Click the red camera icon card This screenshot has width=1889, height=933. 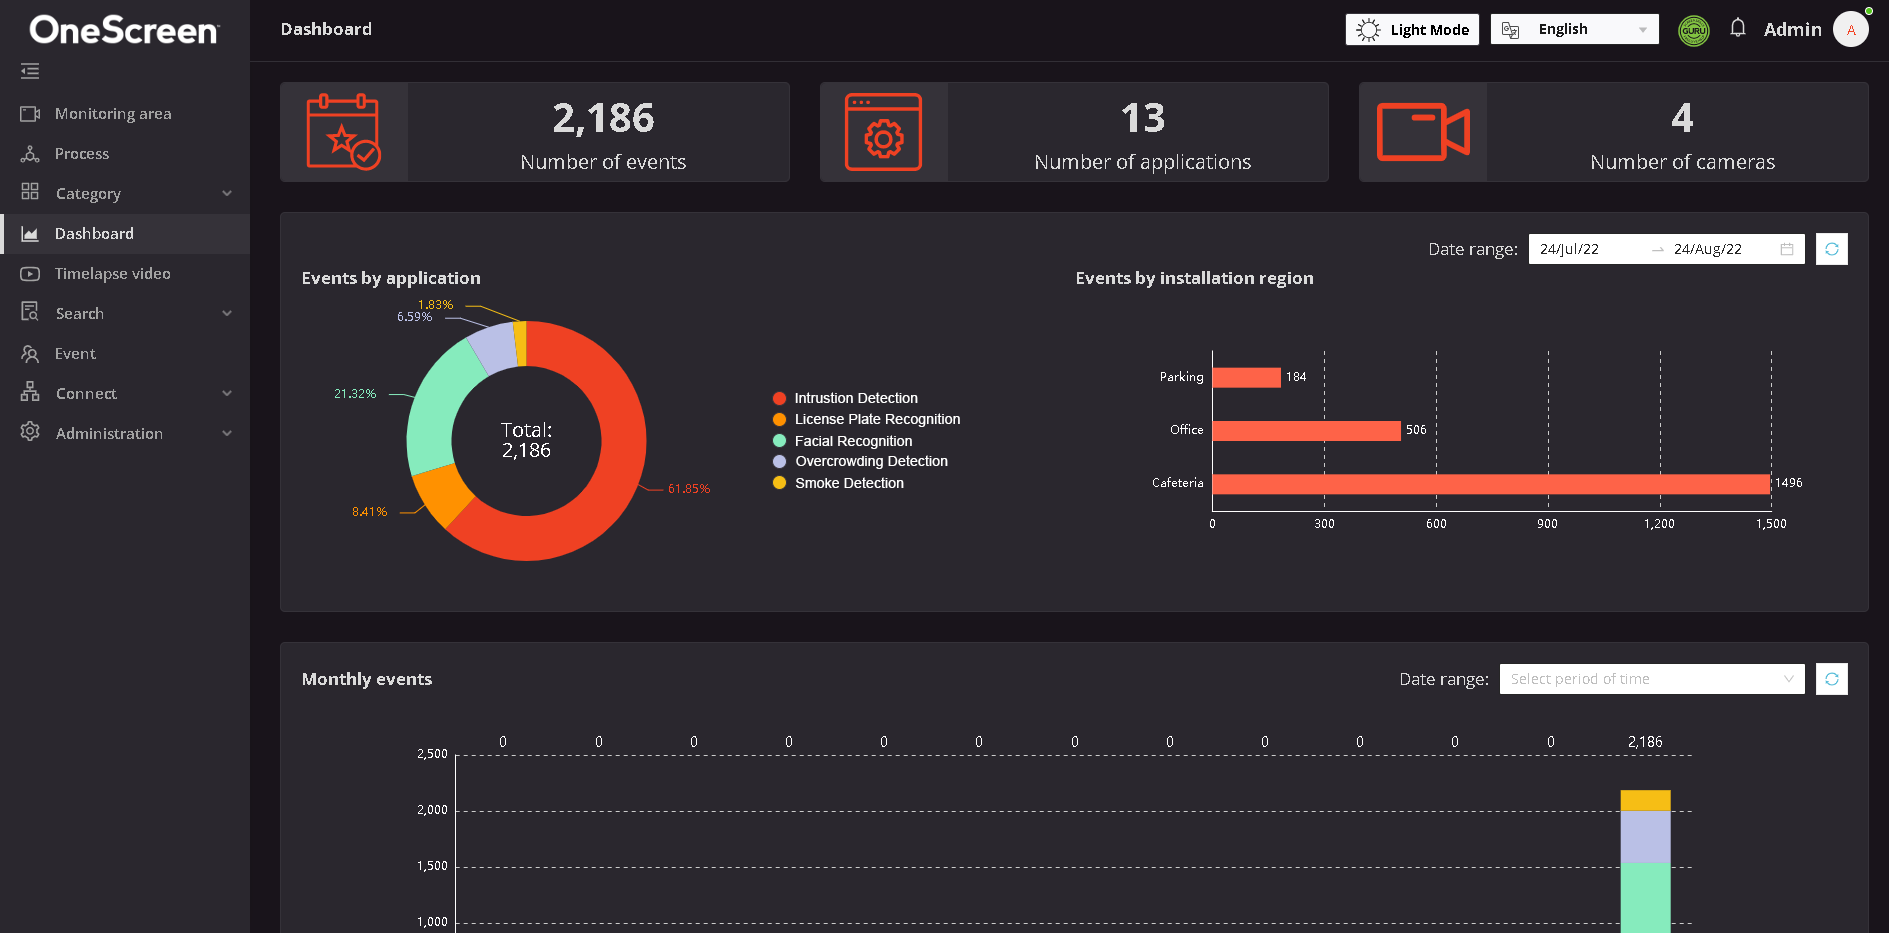1423,132
